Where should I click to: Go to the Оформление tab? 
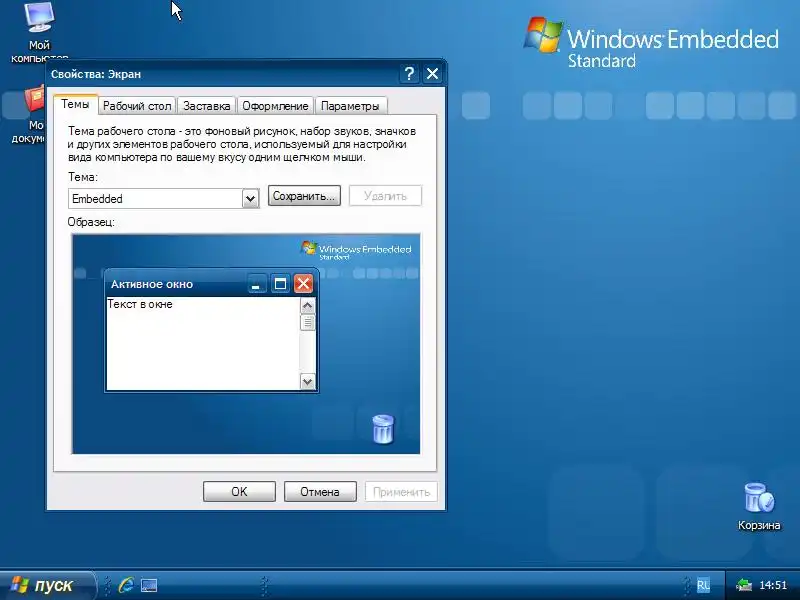(x=276, y=106)
